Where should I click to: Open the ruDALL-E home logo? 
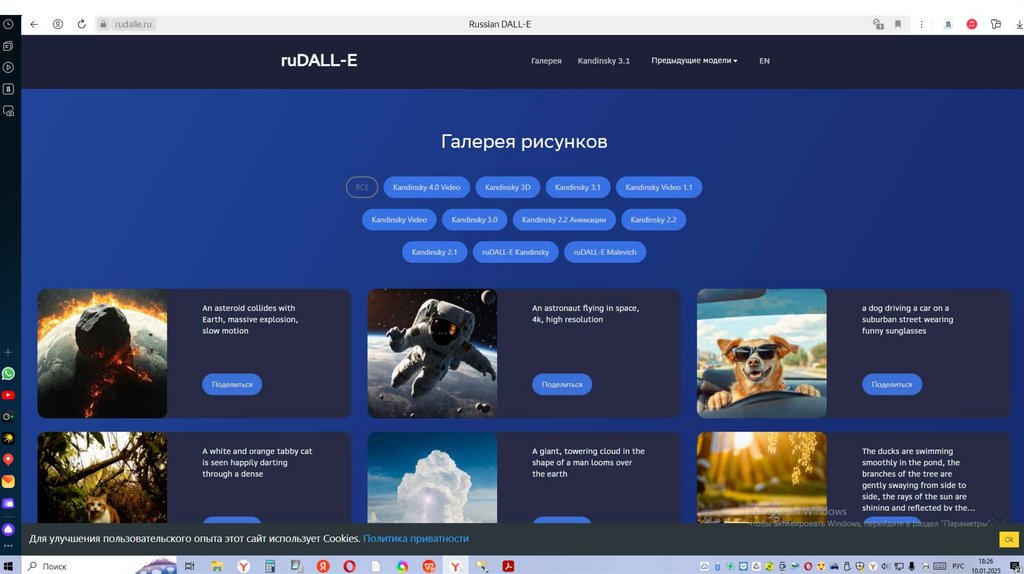coord(319,61)
